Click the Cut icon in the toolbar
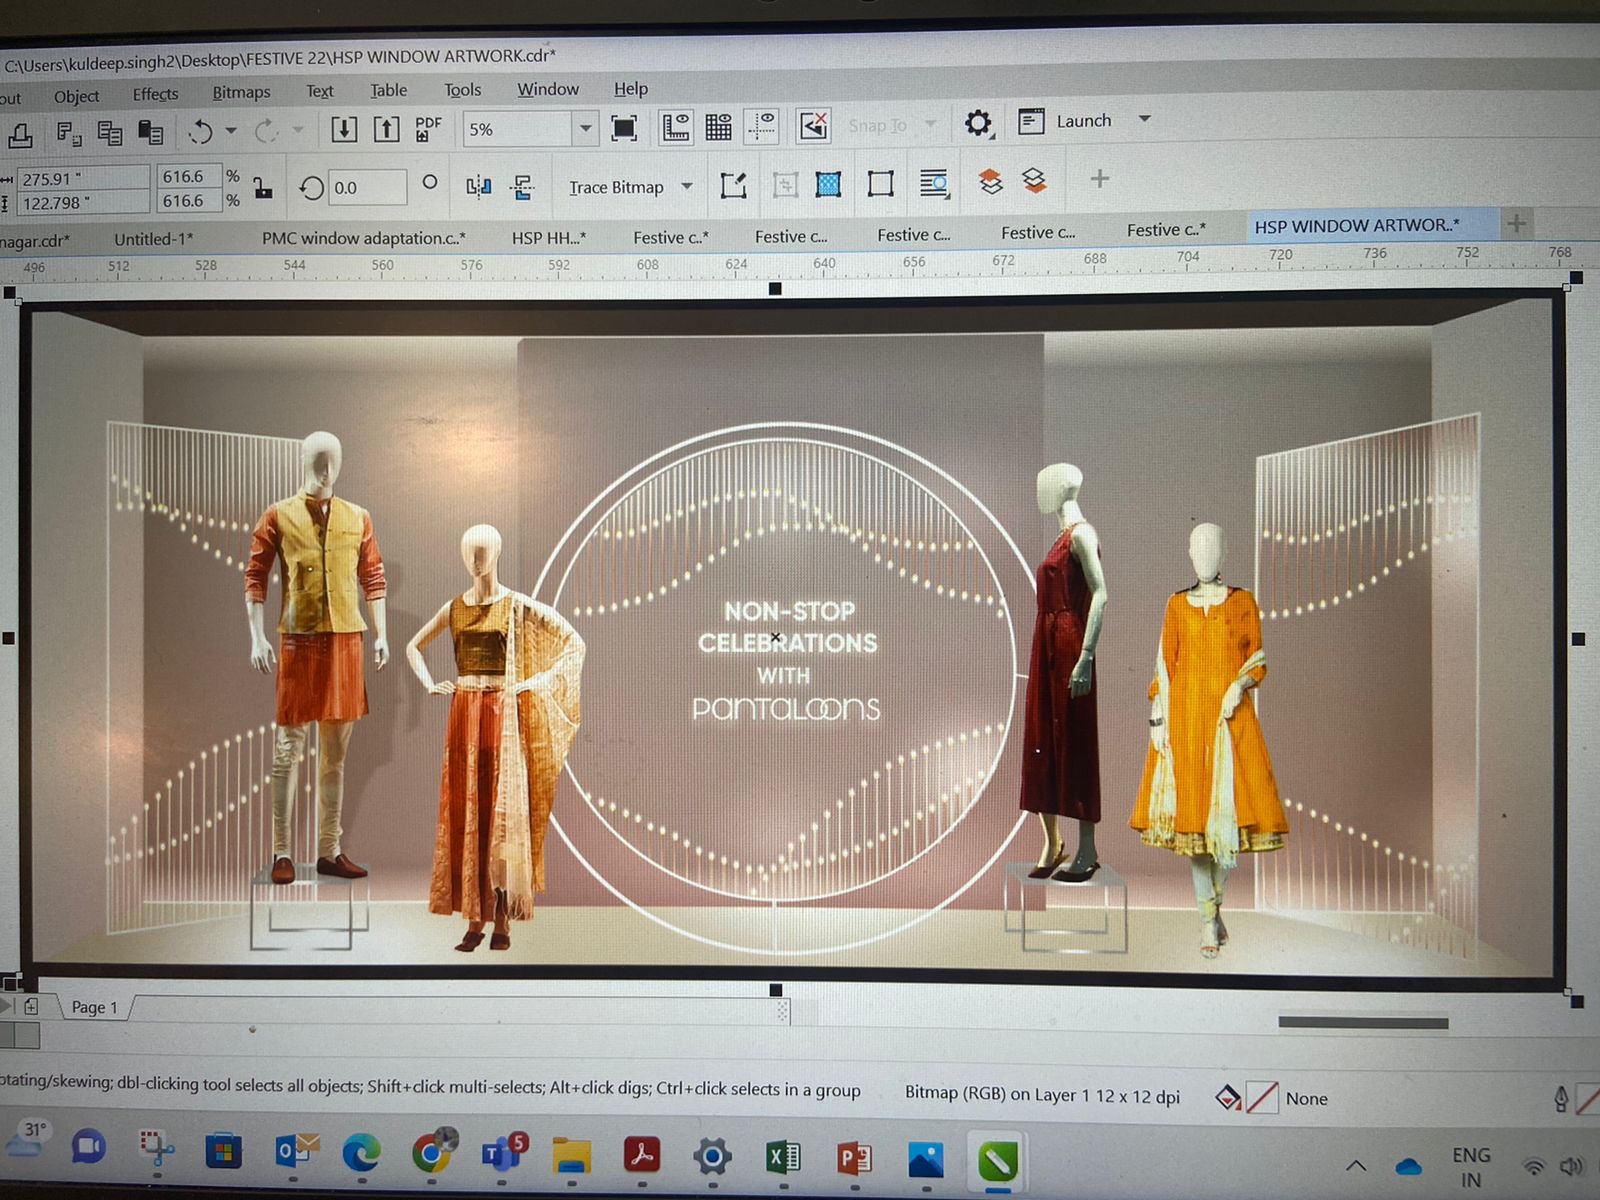 69,133
